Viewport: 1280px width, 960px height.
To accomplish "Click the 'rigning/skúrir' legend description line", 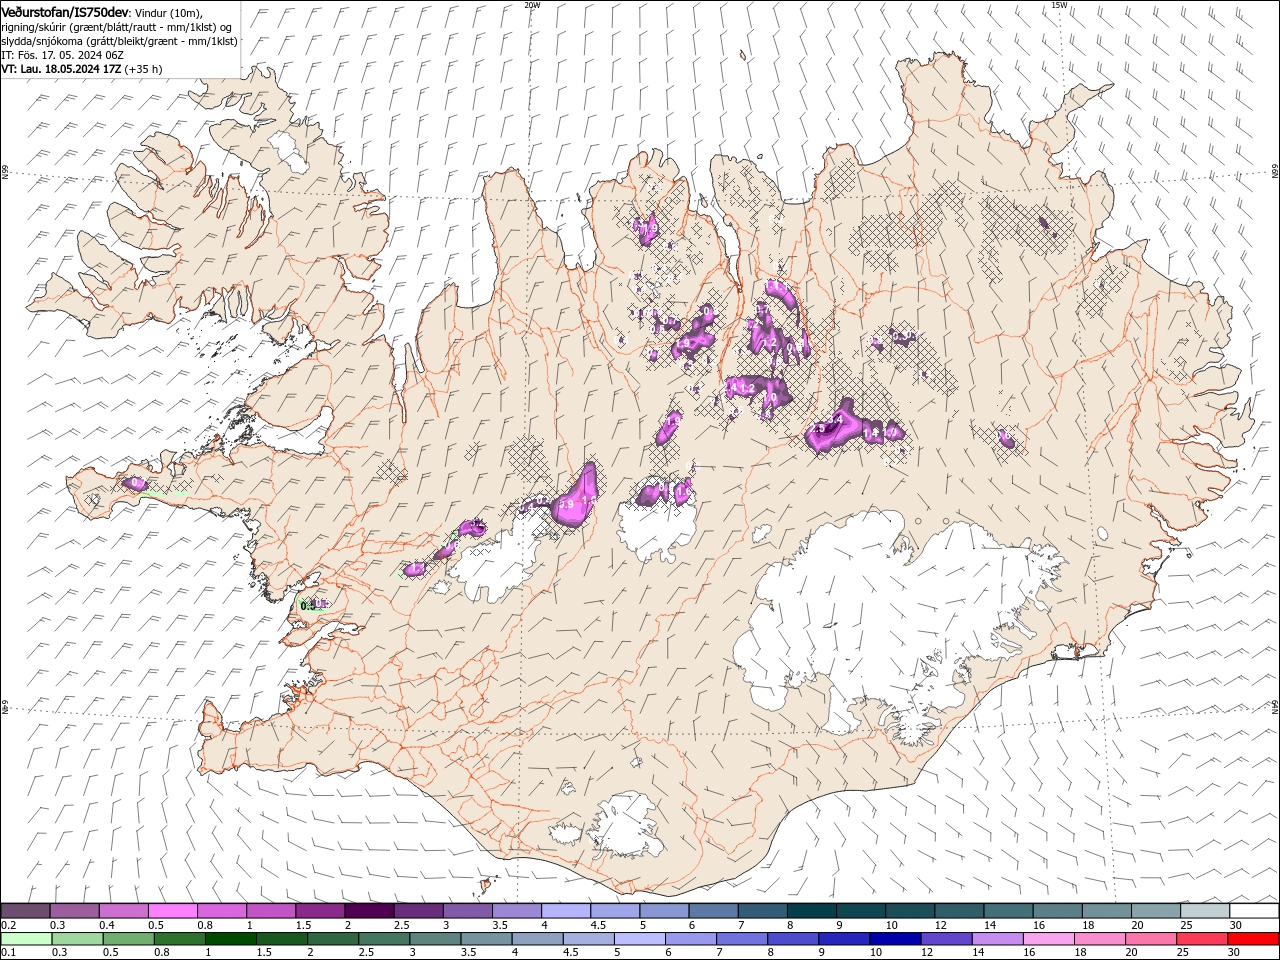I will coord(117,26).
